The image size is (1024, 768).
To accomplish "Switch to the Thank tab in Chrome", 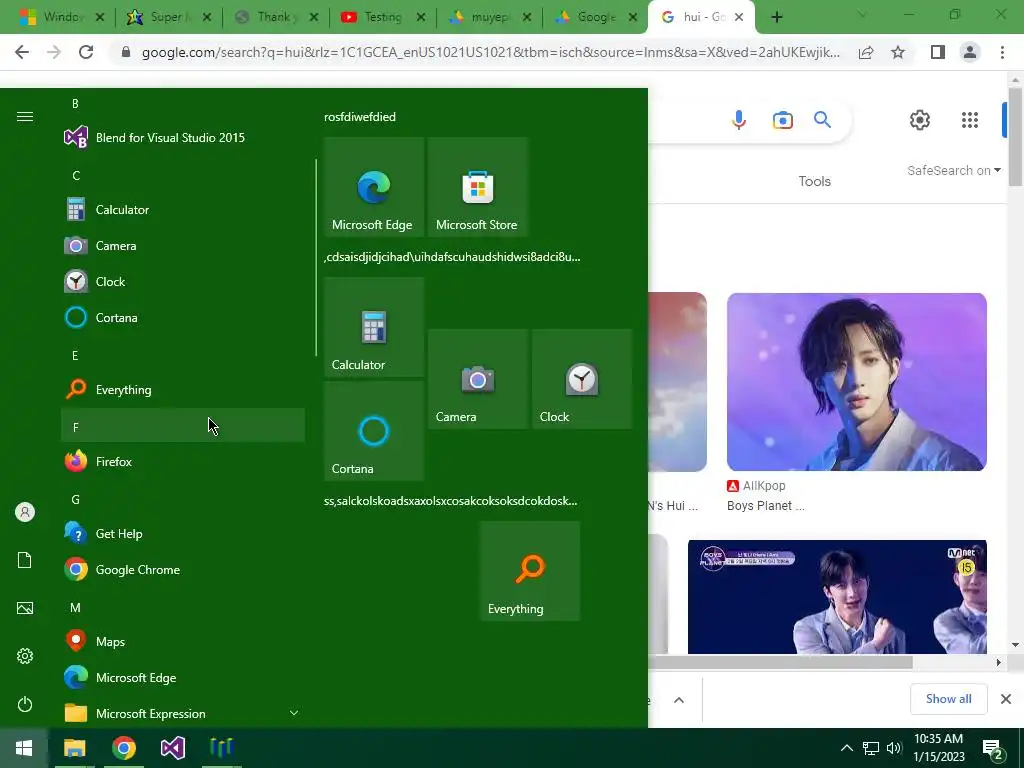I will coord(274,17).
